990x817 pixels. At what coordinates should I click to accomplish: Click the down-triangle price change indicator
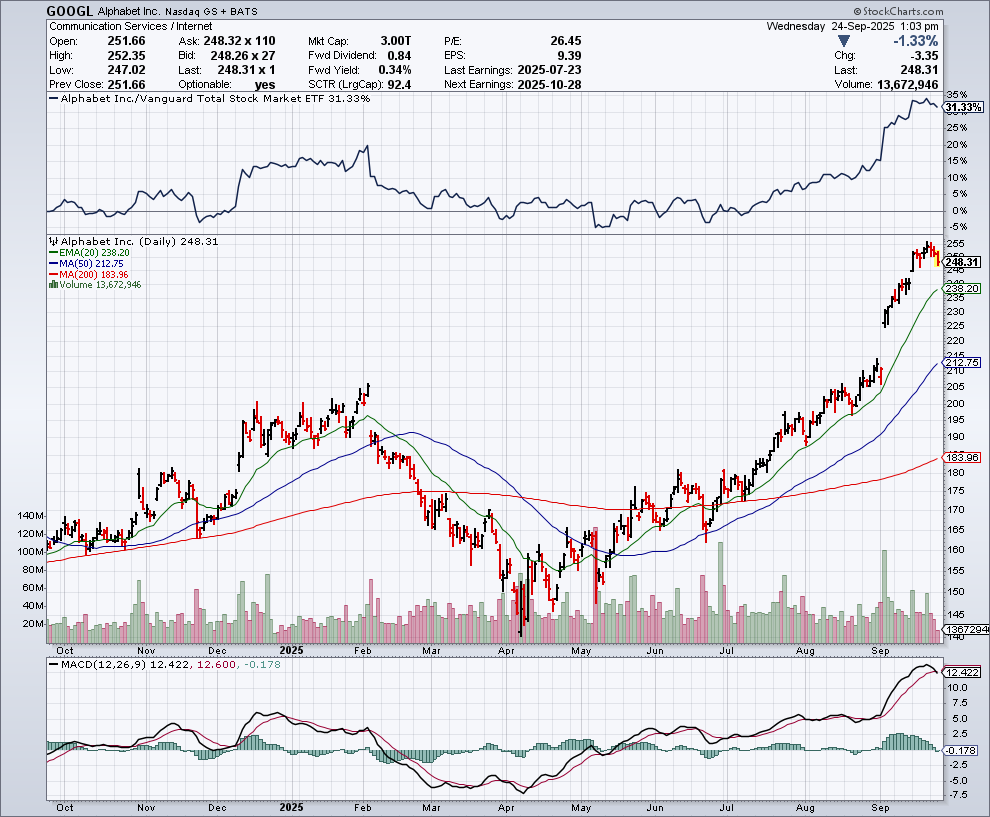pyautogui.click(x=844, y=41)
